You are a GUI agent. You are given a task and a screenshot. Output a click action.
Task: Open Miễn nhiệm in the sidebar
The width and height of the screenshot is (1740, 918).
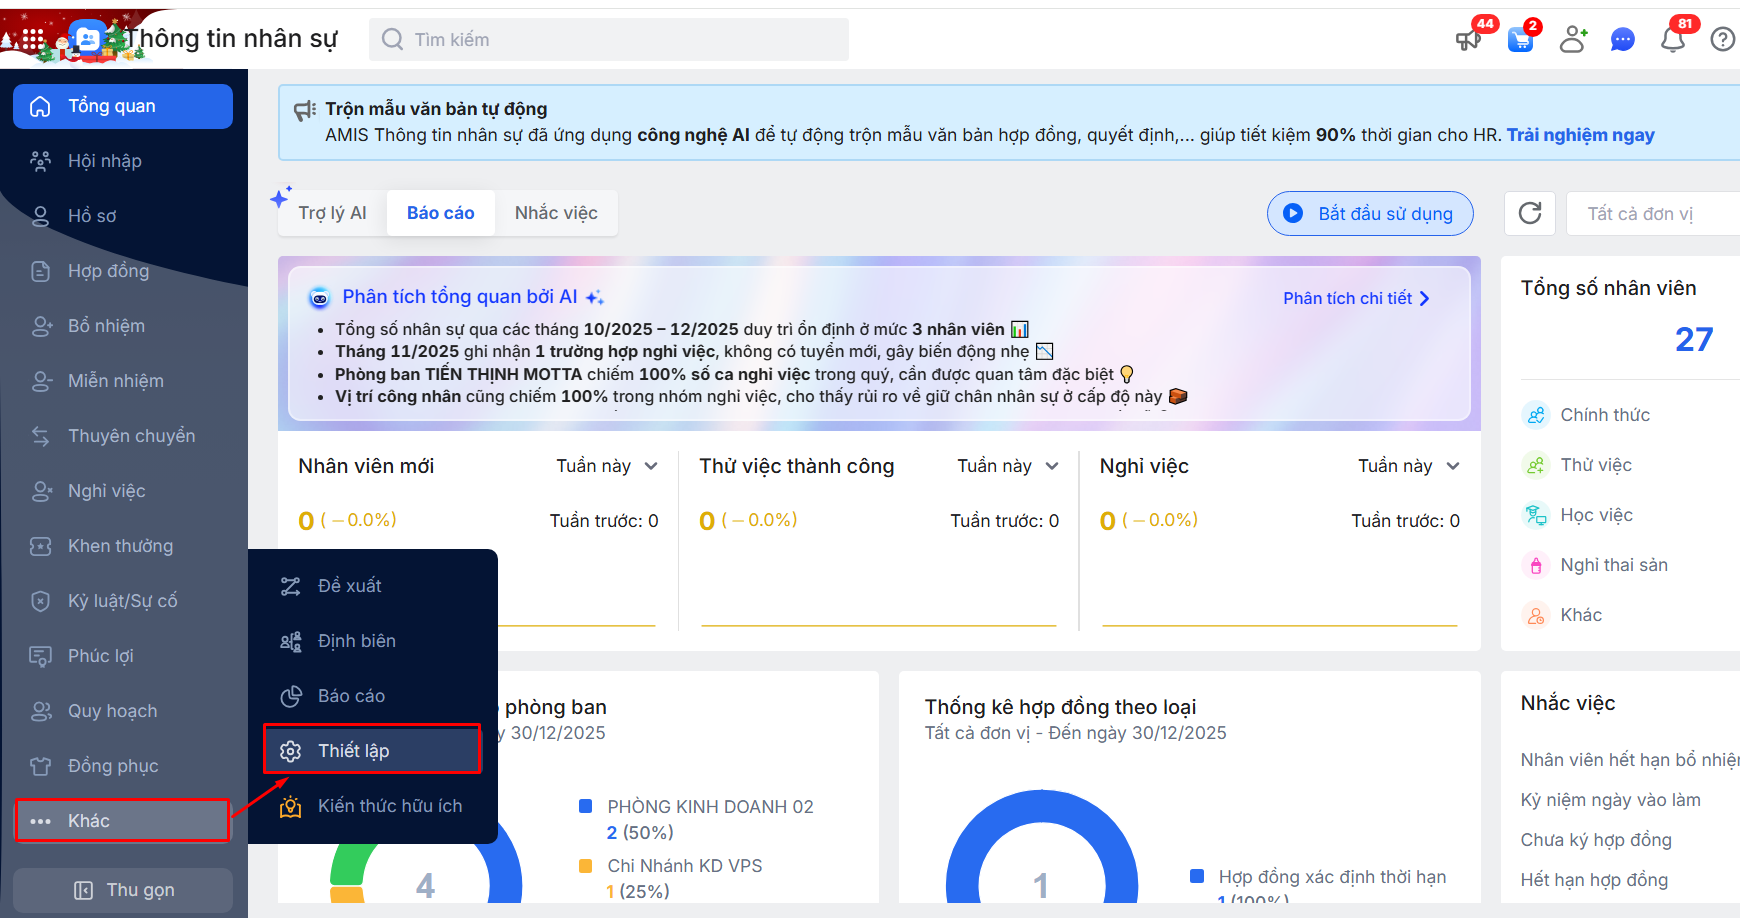coord(123,381)
